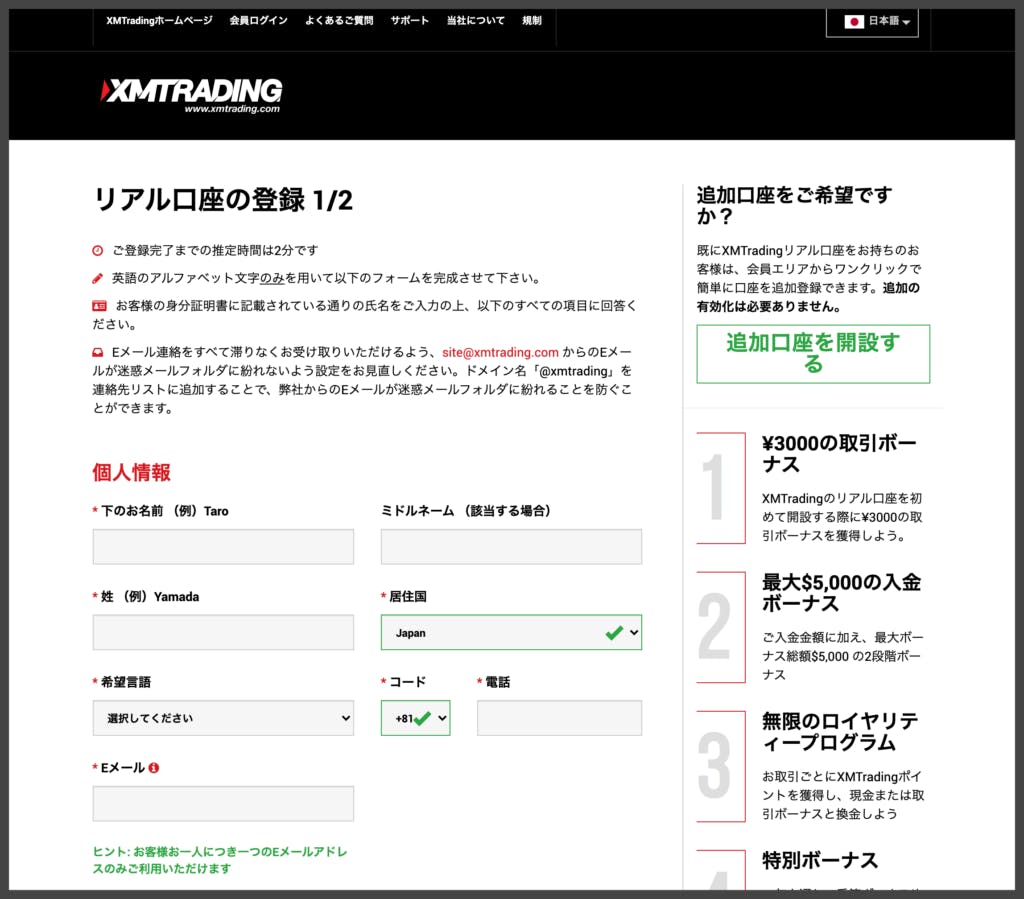This screenshot has height=899, width=1024.
Task: Focus the 電話 input field
Action: [x=559, y=718]
